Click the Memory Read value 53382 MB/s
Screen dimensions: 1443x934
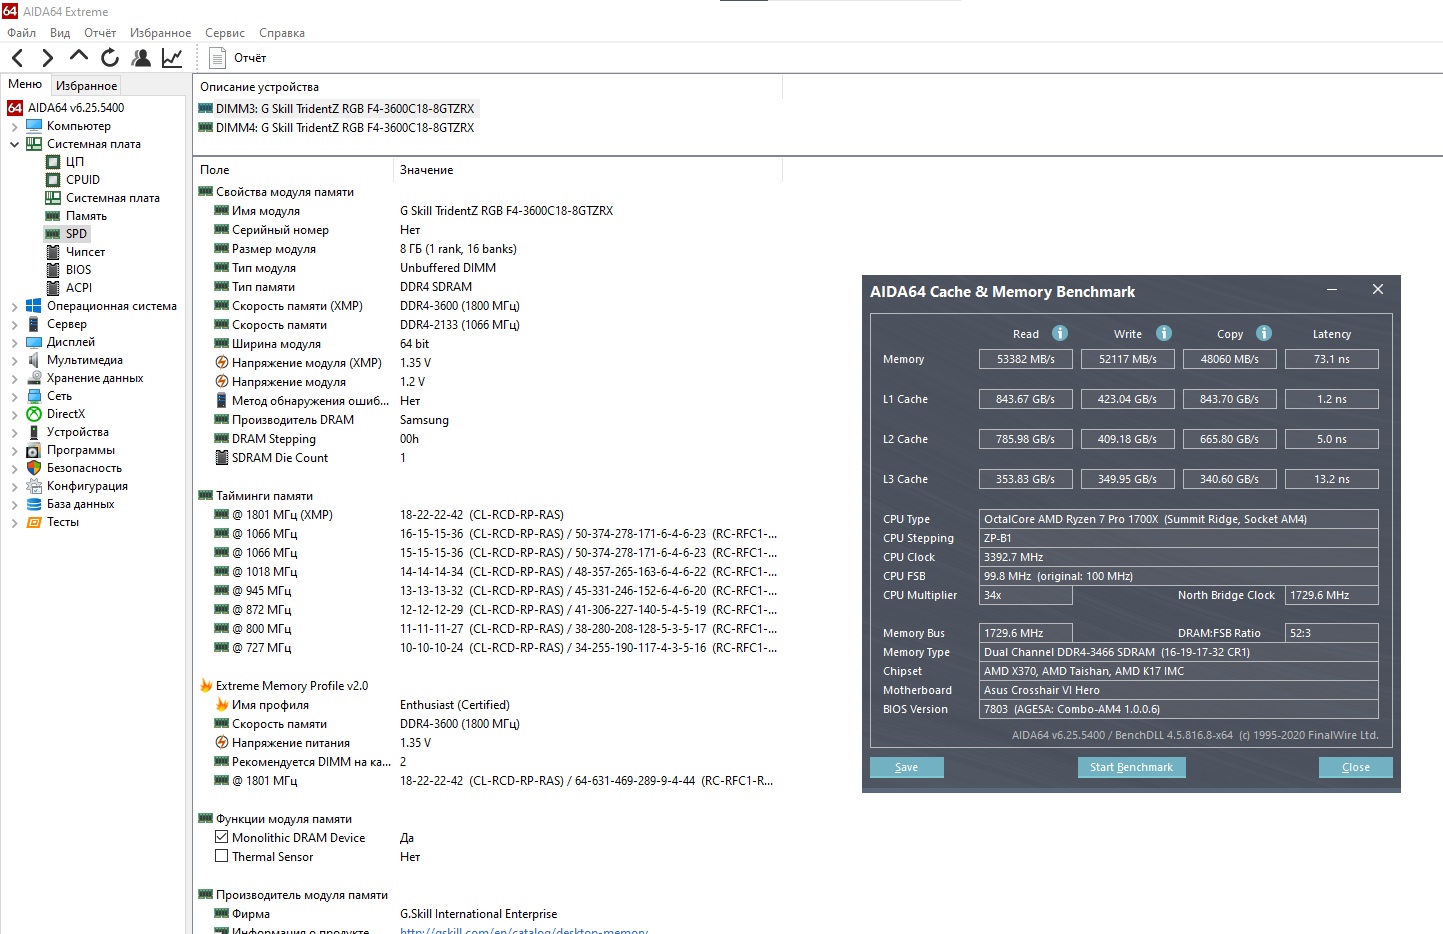point(1025,359)
